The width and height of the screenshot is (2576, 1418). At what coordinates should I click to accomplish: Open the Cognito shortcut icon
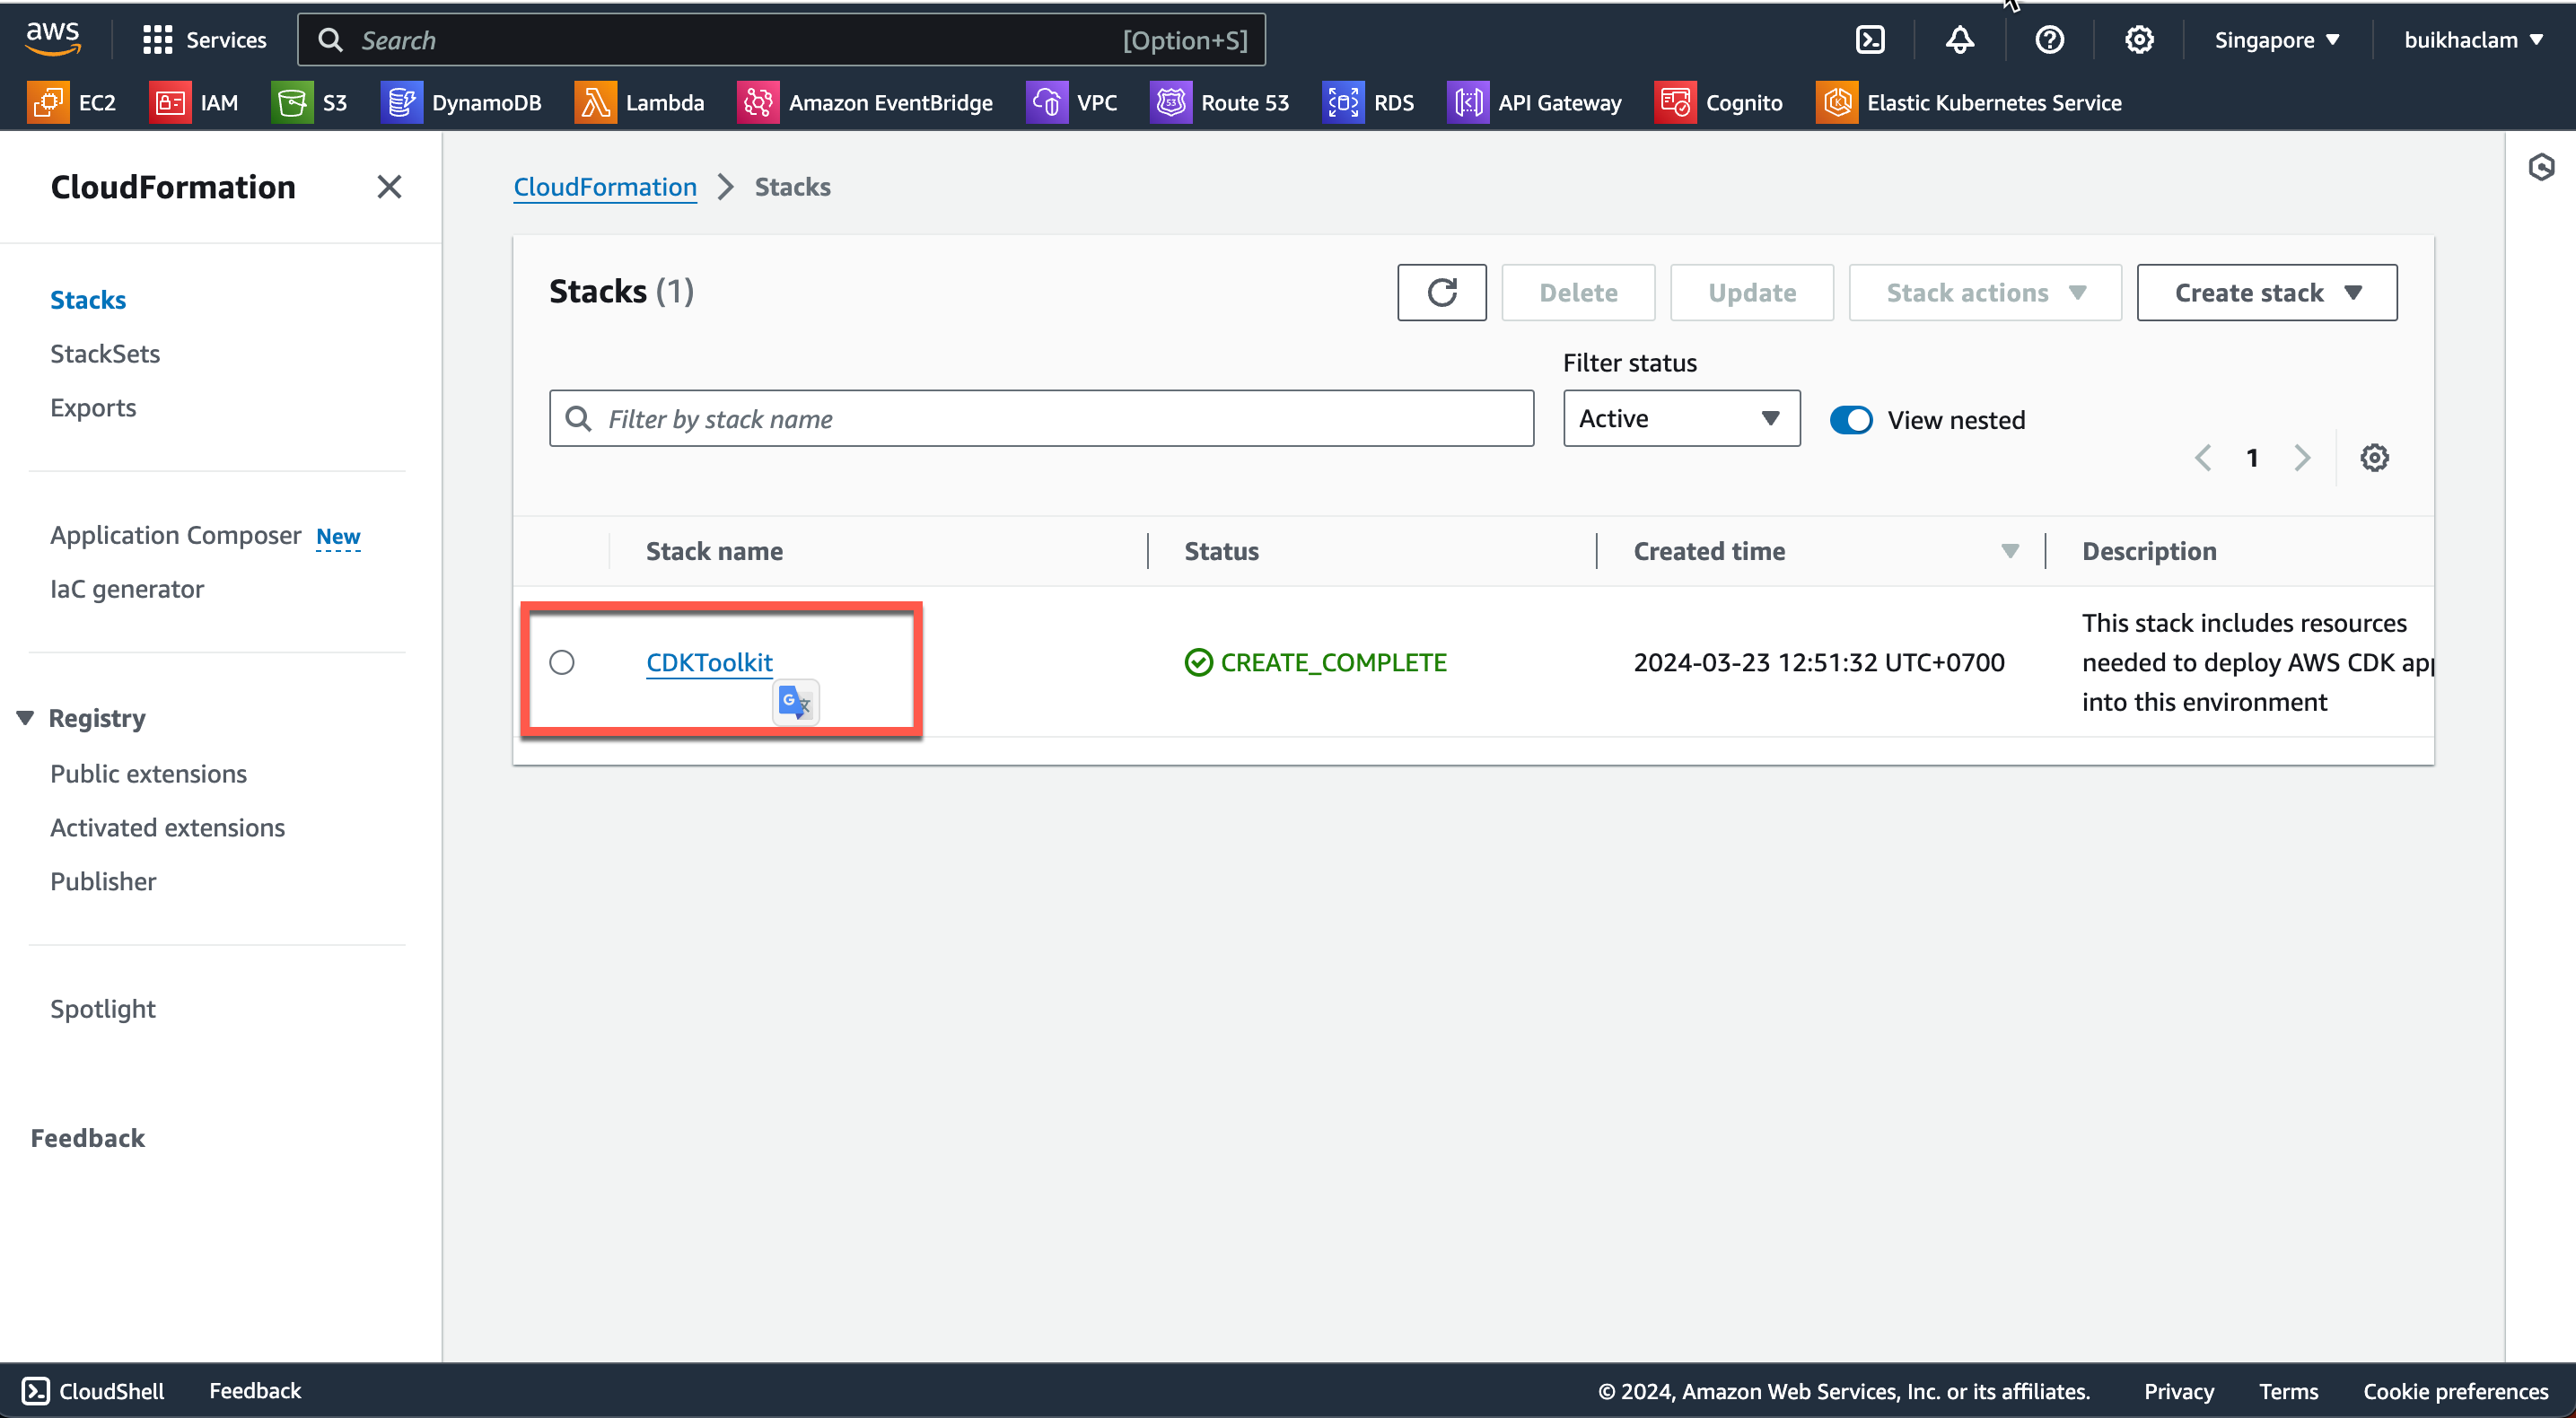1675,102
